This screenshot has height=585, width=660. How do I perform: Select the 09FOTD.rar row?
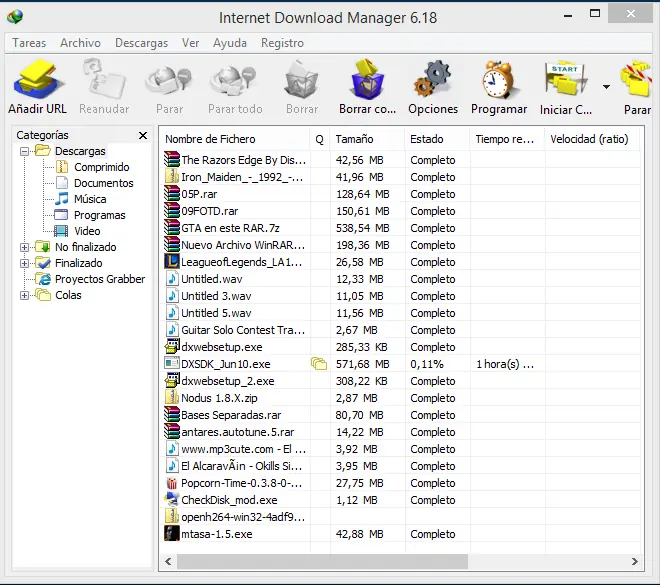402,211
